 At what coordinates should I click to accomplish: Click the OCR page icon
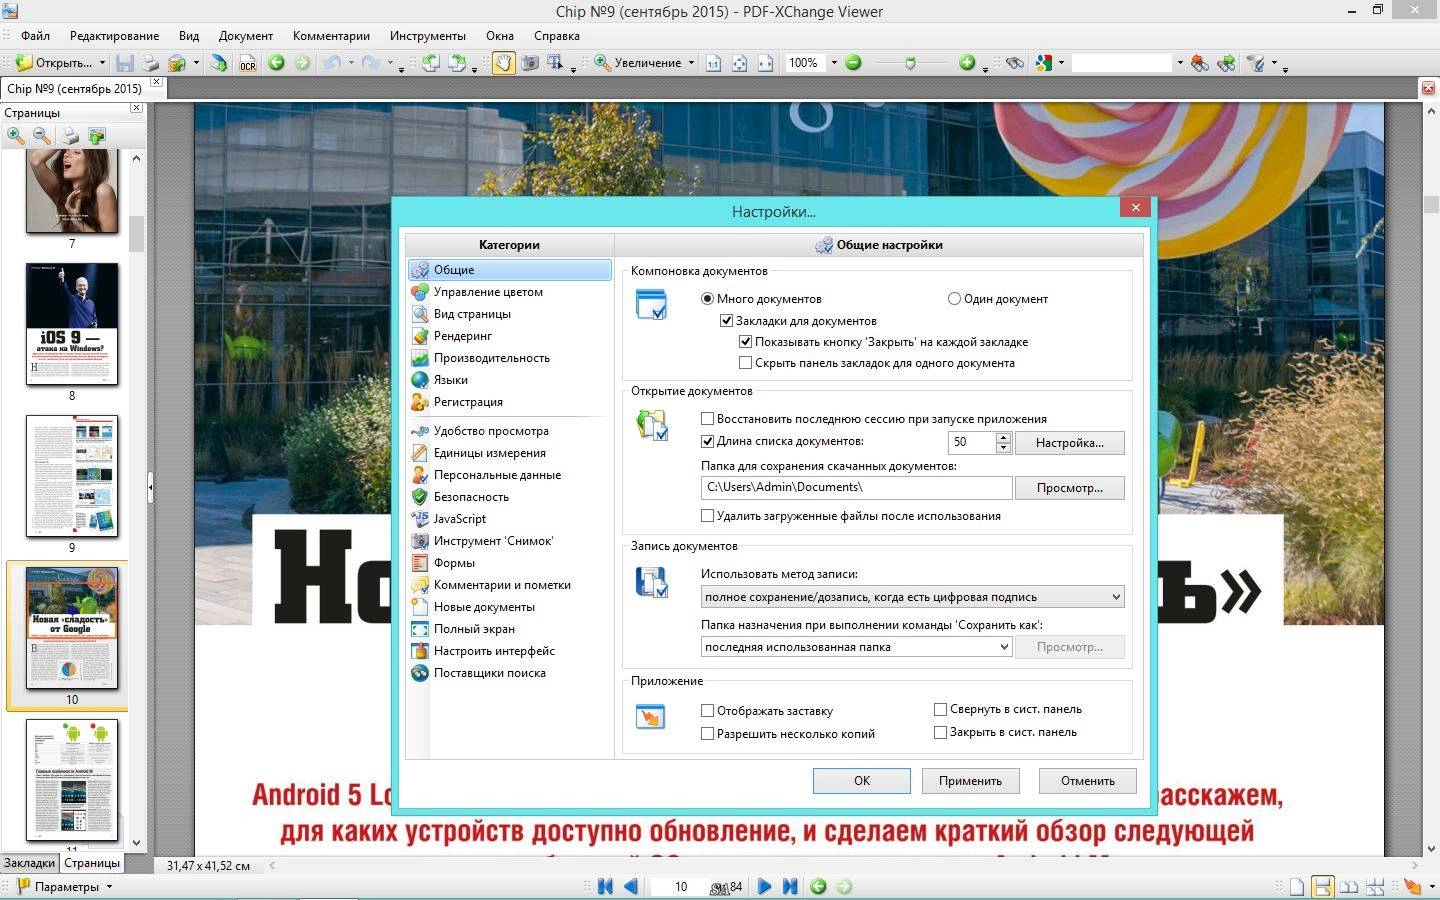(x=247, y=63)
